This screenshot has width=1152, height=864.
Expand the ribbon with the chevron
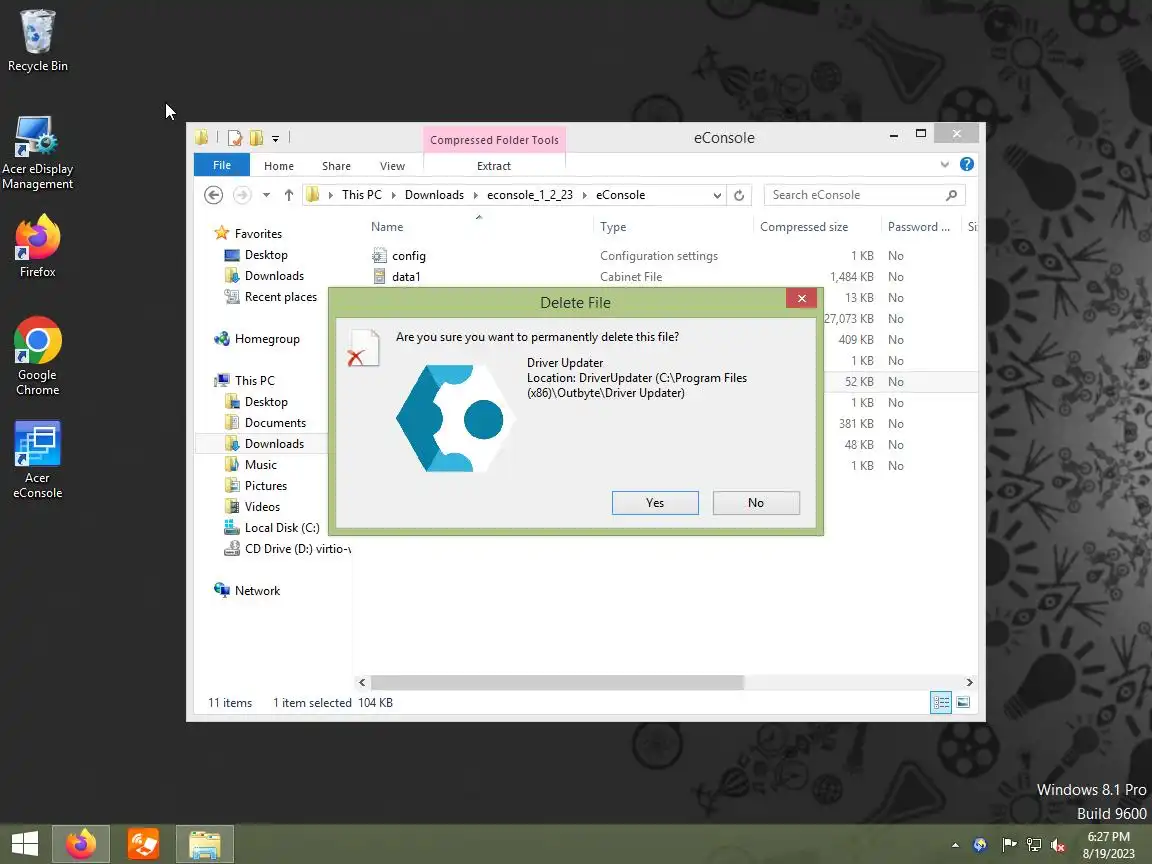[x=945, y=165]
